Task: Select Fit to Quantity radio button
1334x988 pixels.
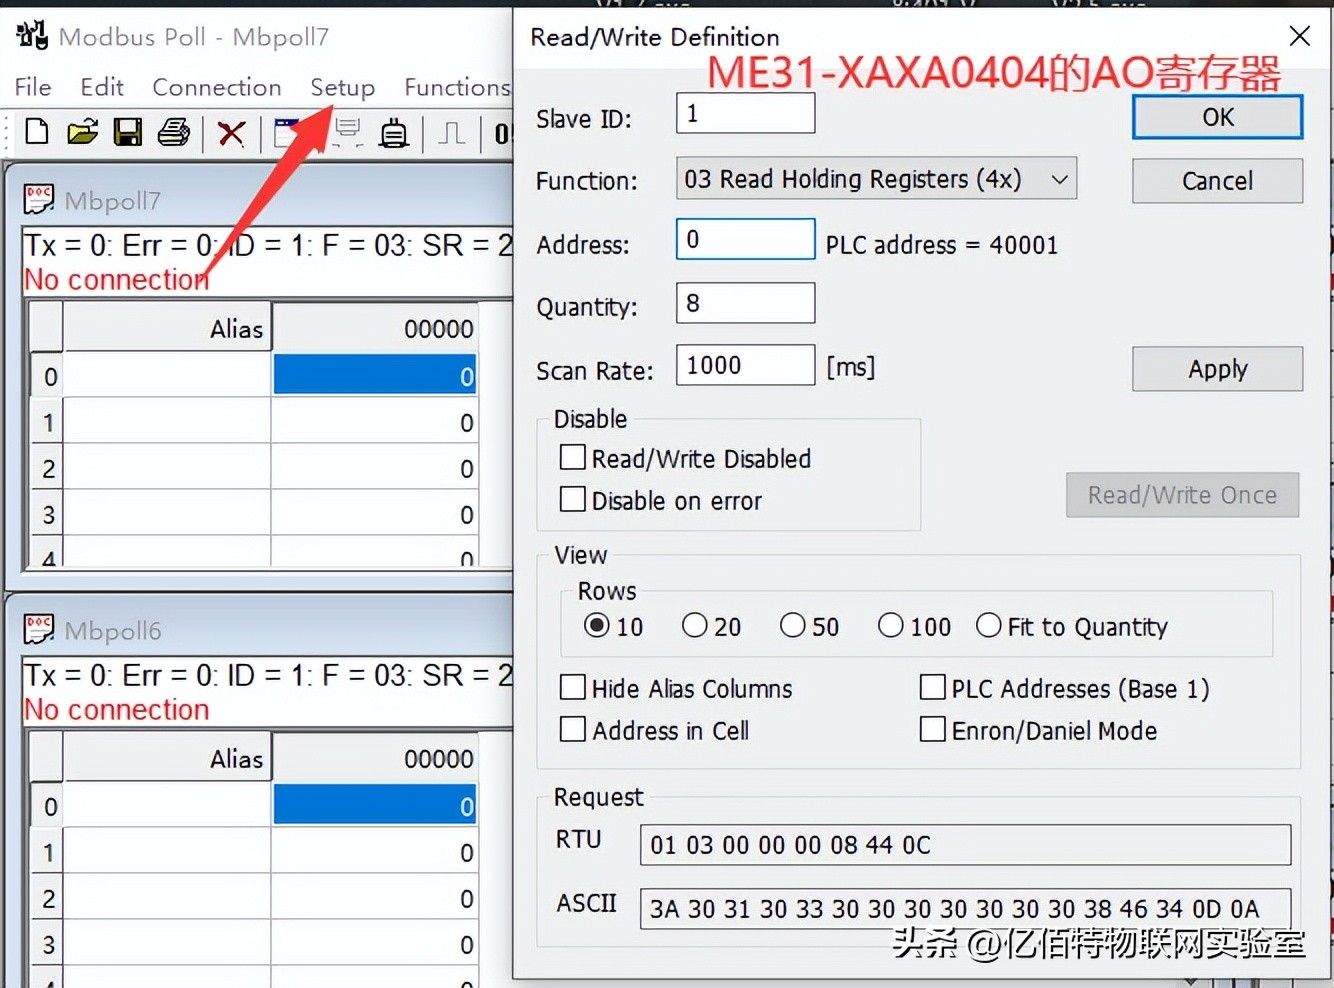Action: (989, 625)
